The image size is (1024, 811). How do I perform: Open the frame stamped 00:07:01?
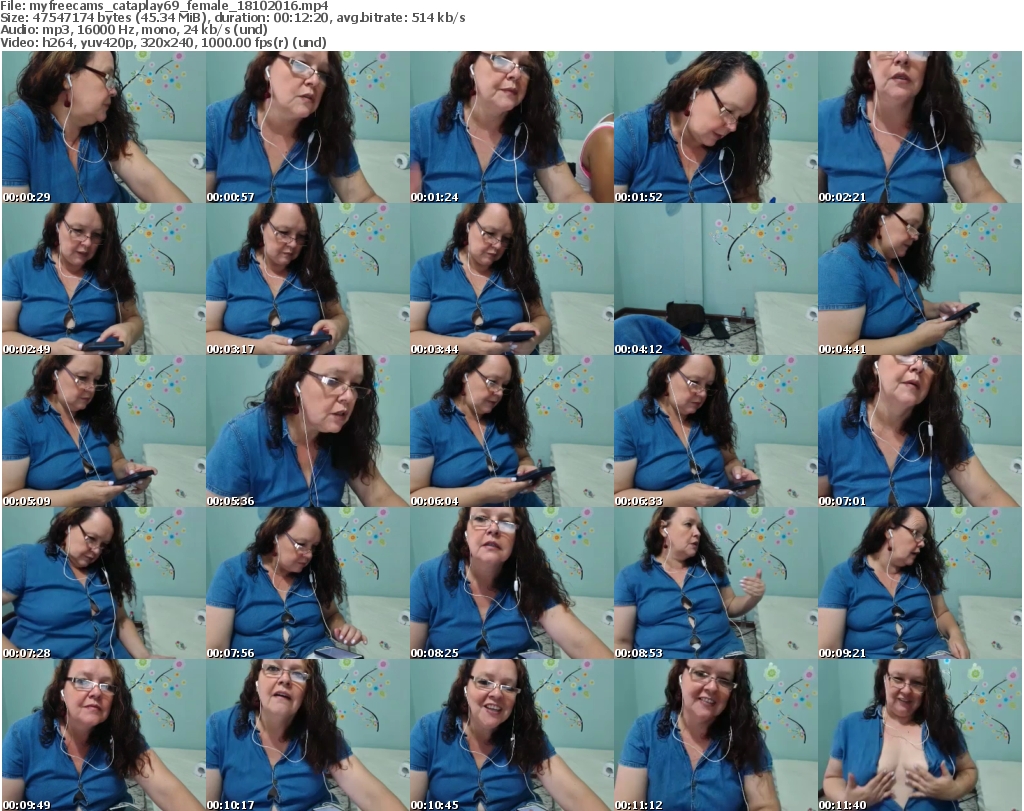920,431
